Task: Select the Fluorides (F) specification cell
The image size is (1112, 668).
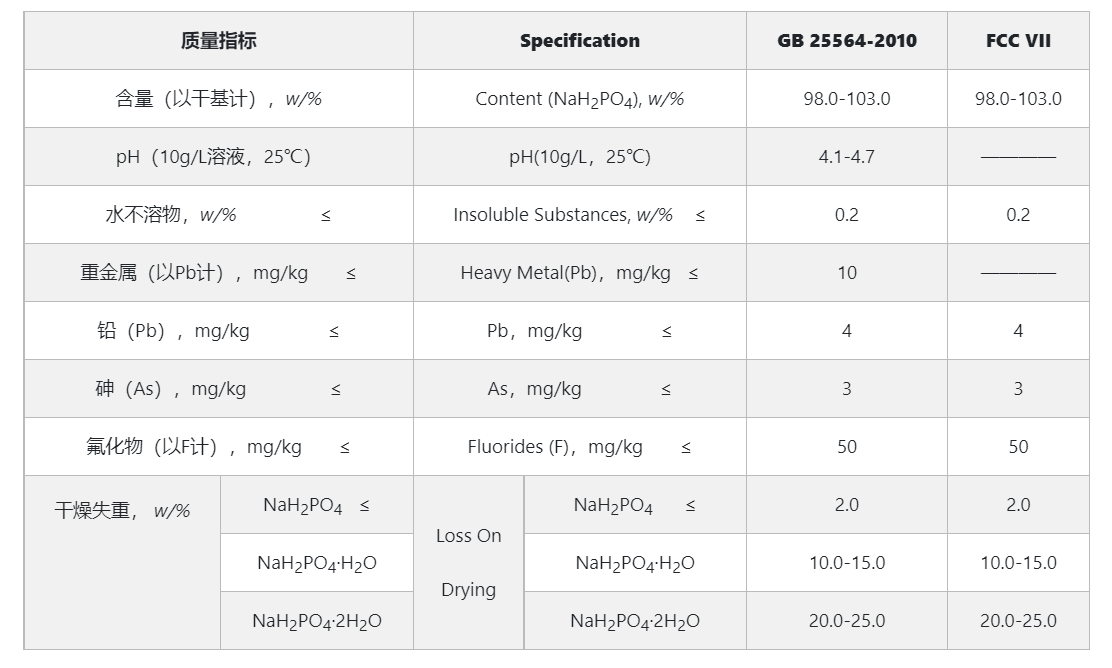Action: pos(579,447)
